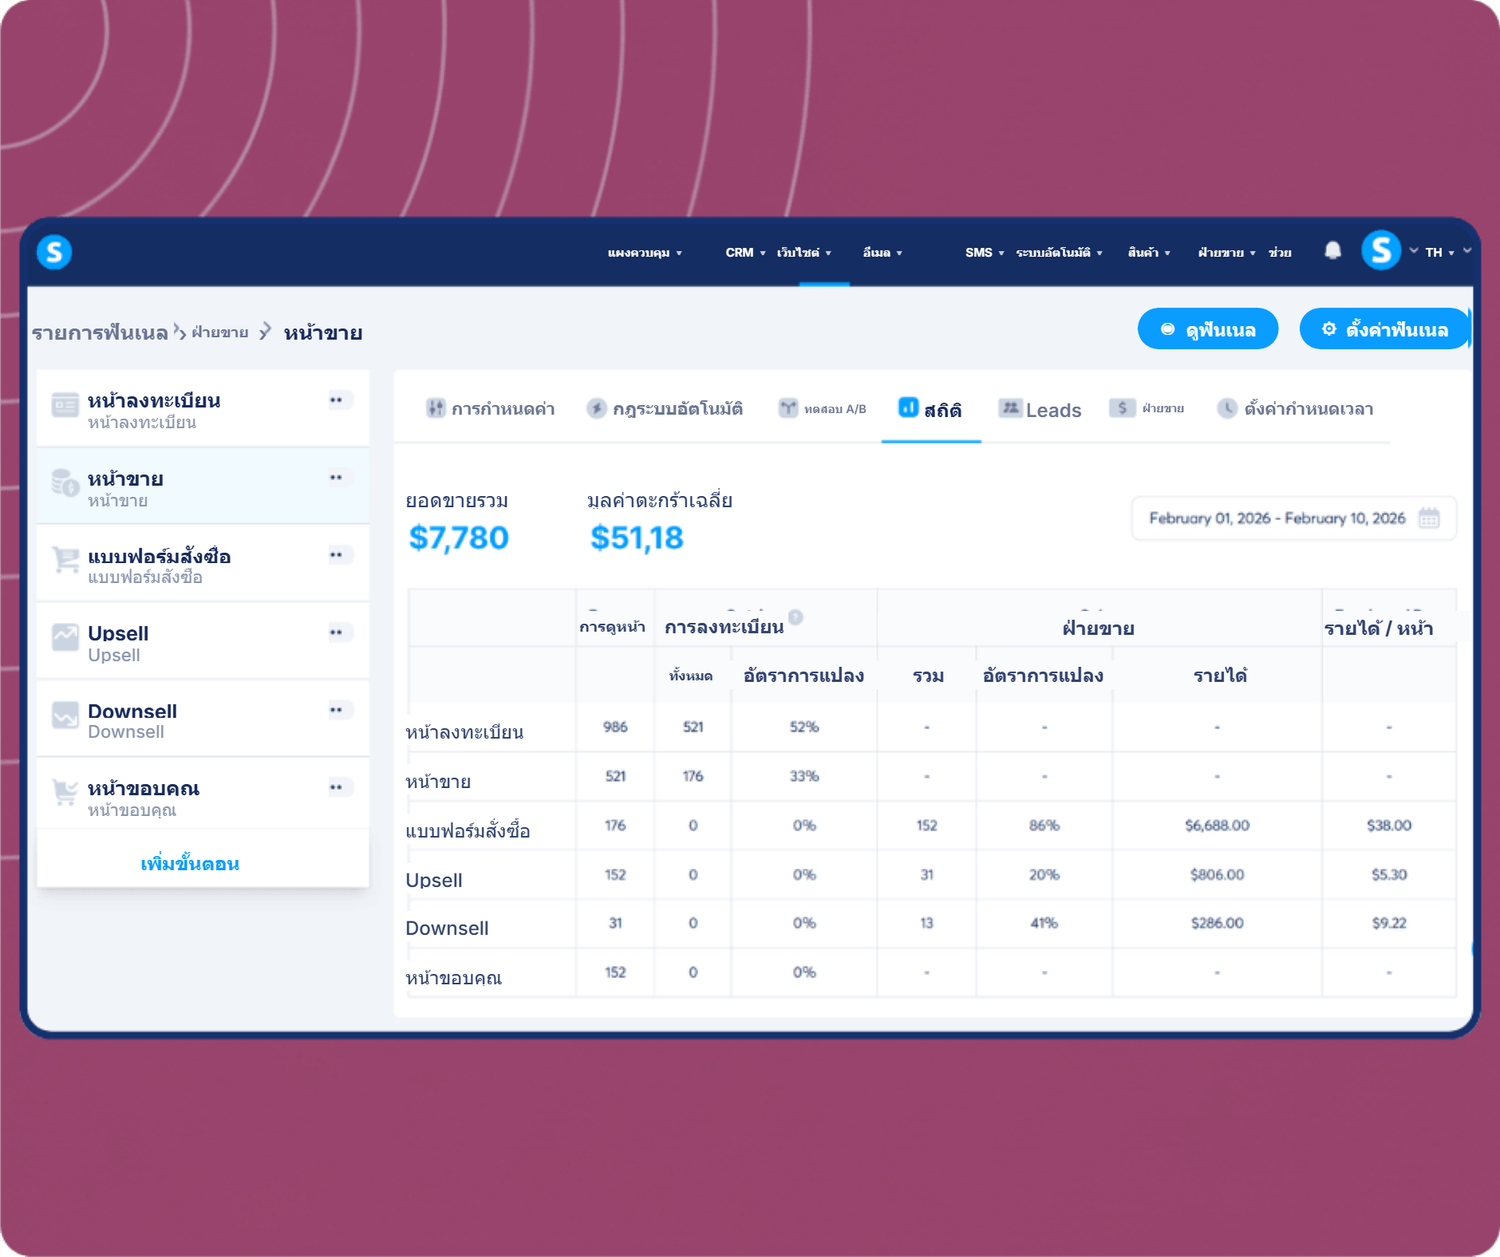Screen dimensions: 1500x1257
Task: Open the SMS menu item
Action: tap(984, 253)
